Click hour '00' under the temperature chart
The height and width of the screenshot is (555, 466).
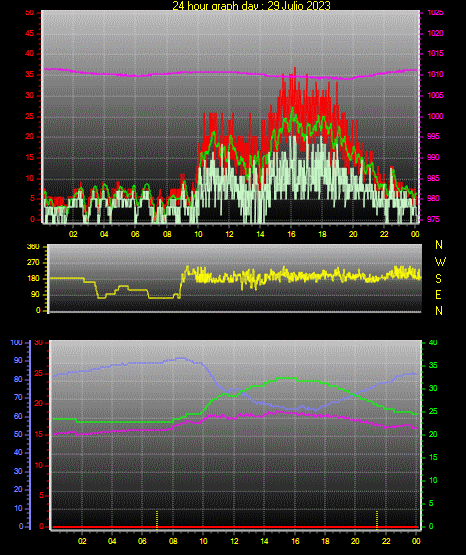416,541
